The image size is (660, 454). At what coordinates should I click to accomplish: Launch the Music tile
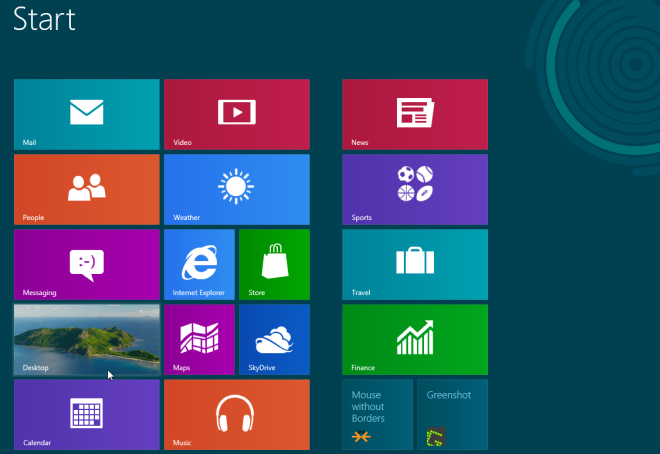(x=237, y=414)
